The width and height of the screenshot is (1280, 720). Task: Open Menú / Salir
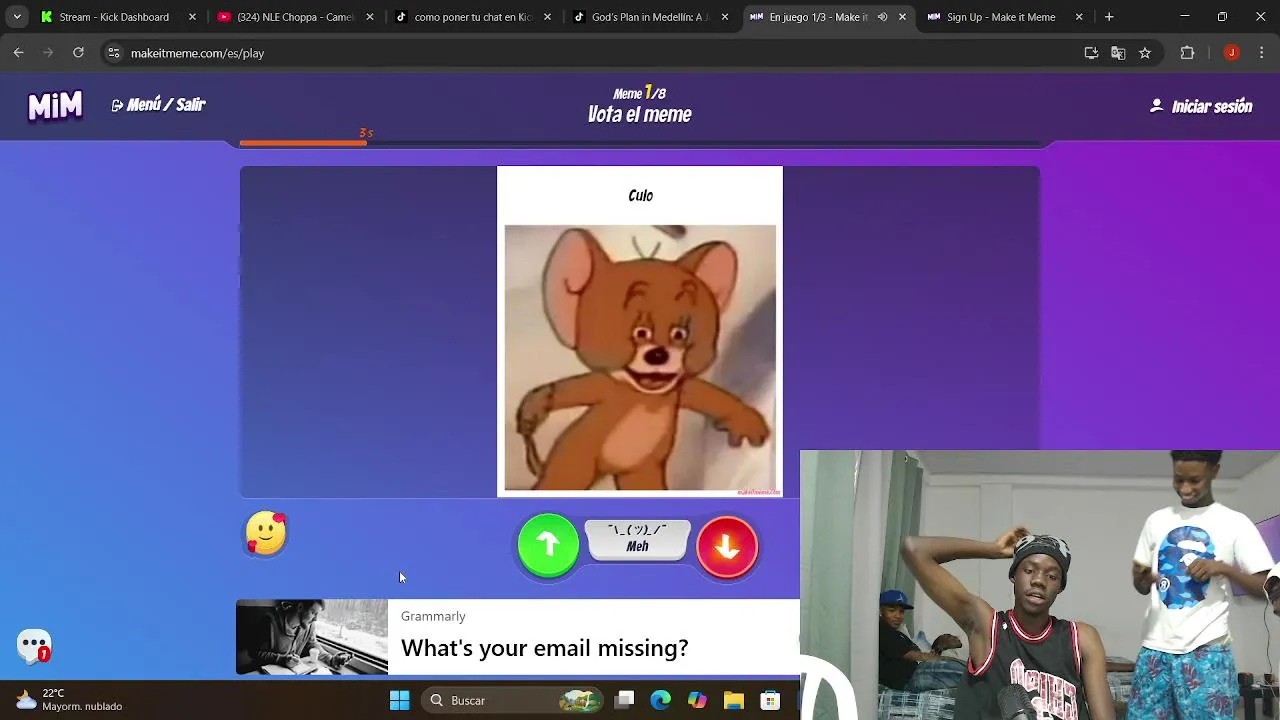tap(158, 105)
